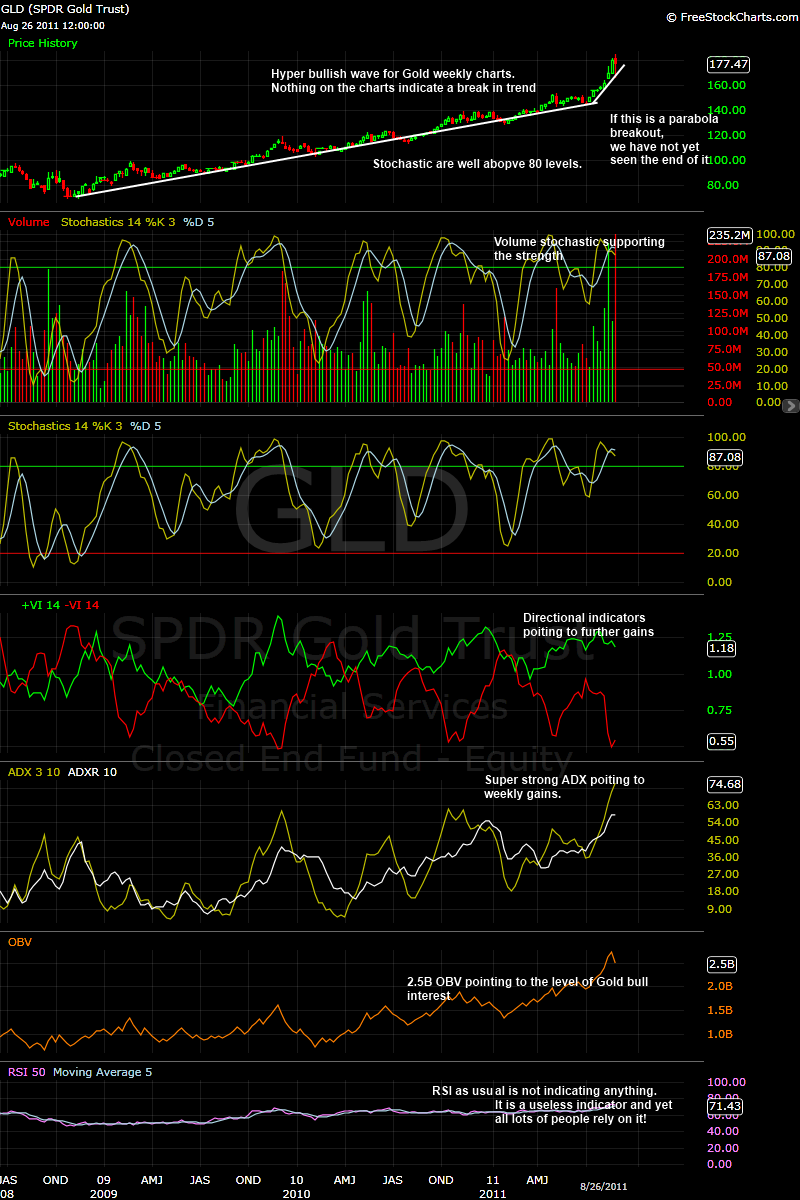Click the ADX 3 10 indicator label
This screenshot has height=1200, width=800.
pos(34,772)
